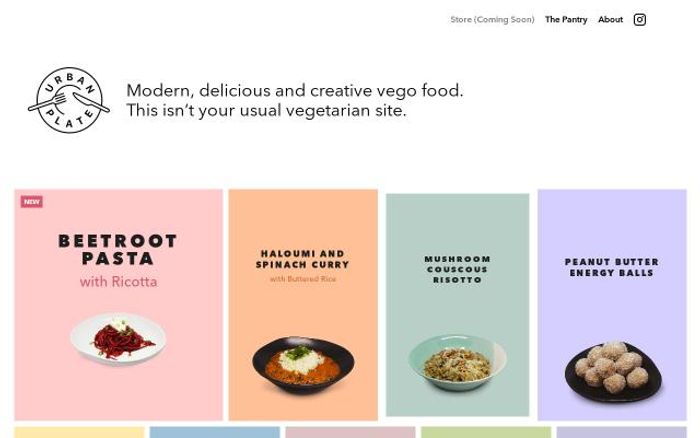Open The Pantry menu item

(x=566, y=20)
